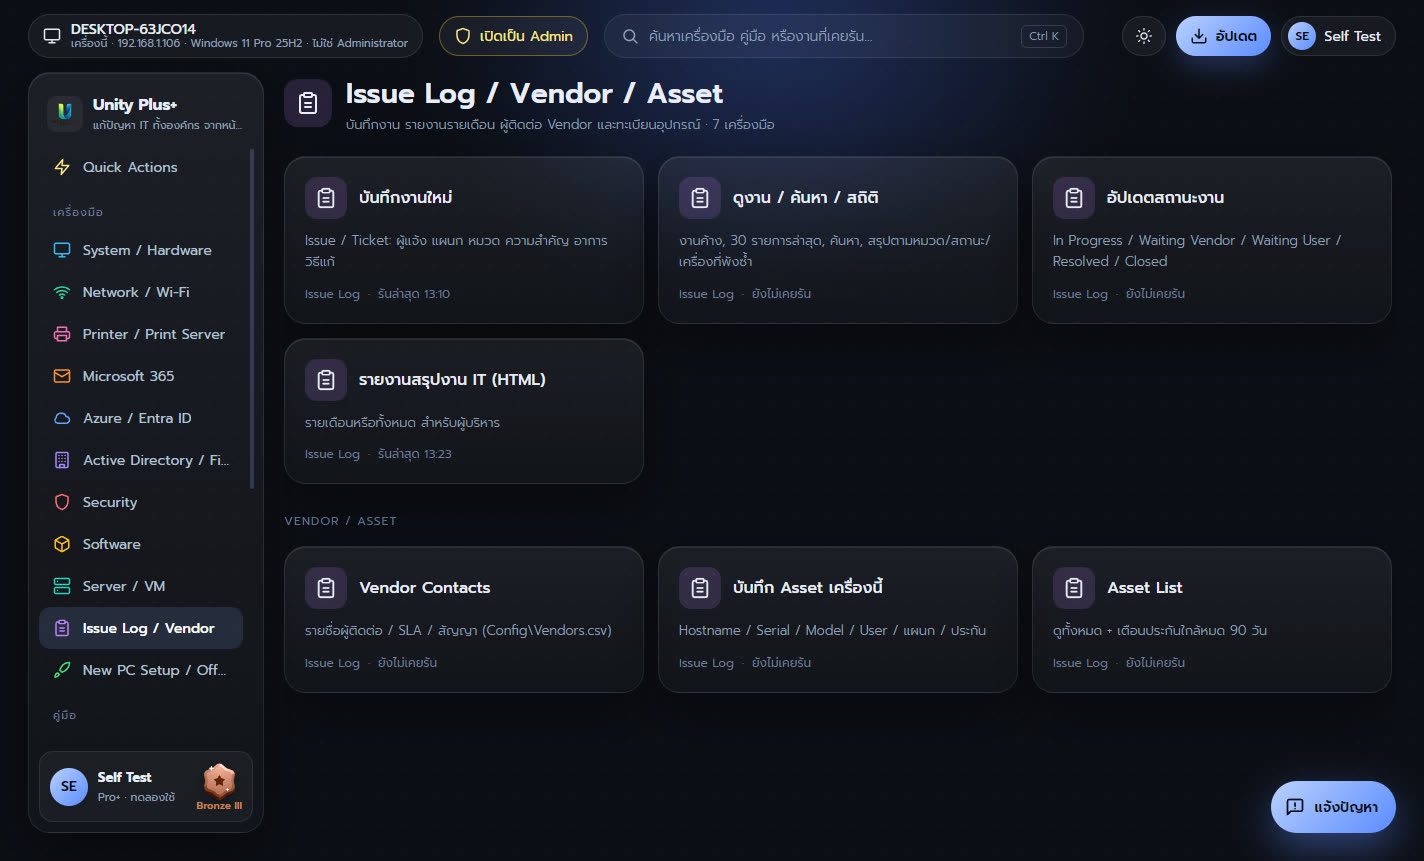The height and width of the screenshot is (861, 1424).
Task: Click the Active Directory building icon
Action: point(62,460)
